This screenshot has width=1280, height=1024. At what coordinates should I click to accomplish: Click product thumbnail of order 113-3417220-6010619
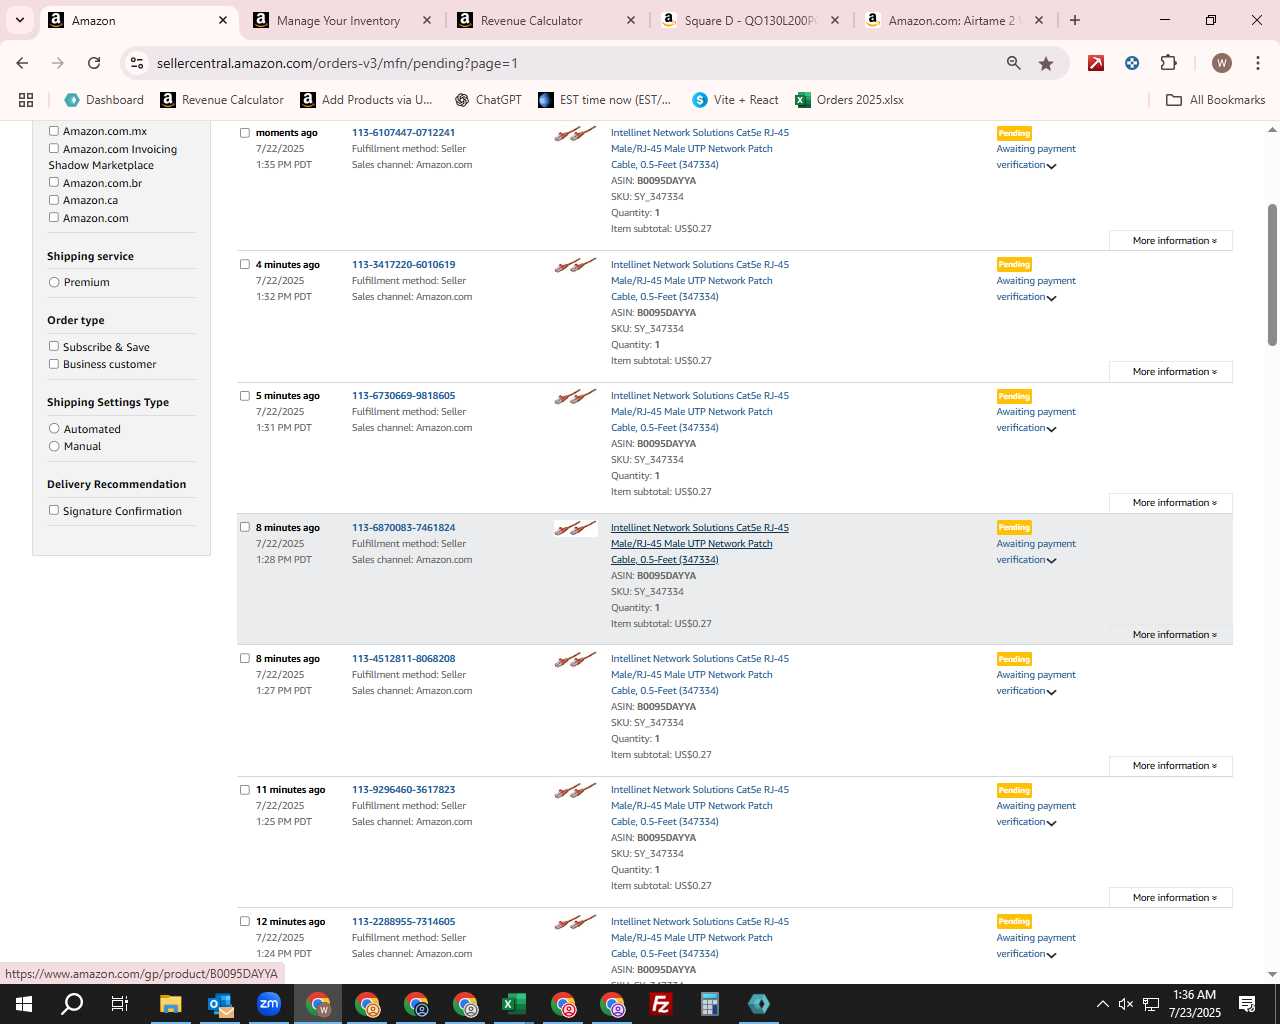[x=575, y=265]
